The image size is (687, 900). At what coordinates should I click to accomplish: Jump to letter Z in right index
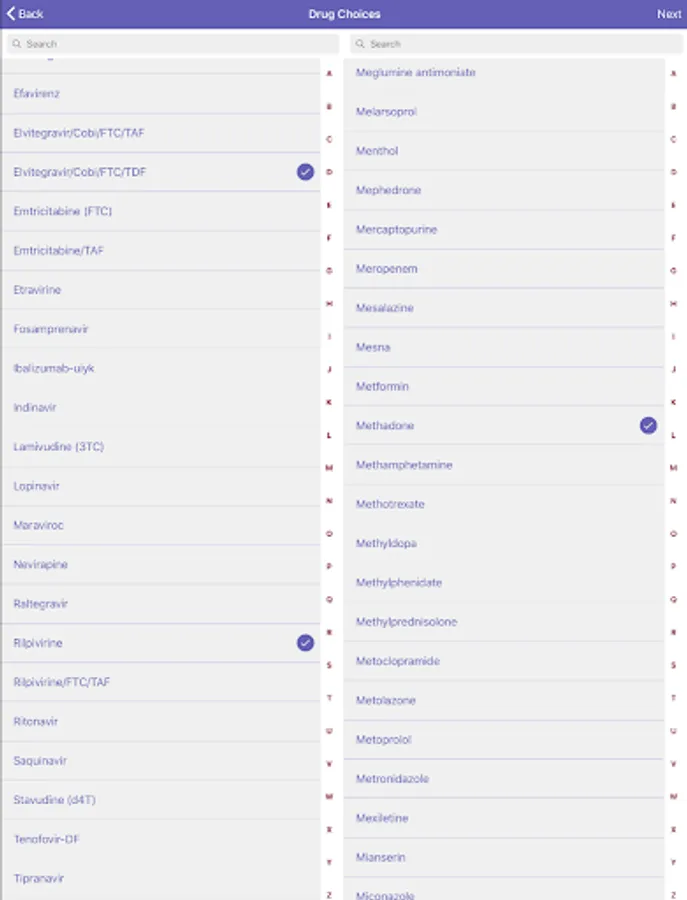tap(673, 894)
